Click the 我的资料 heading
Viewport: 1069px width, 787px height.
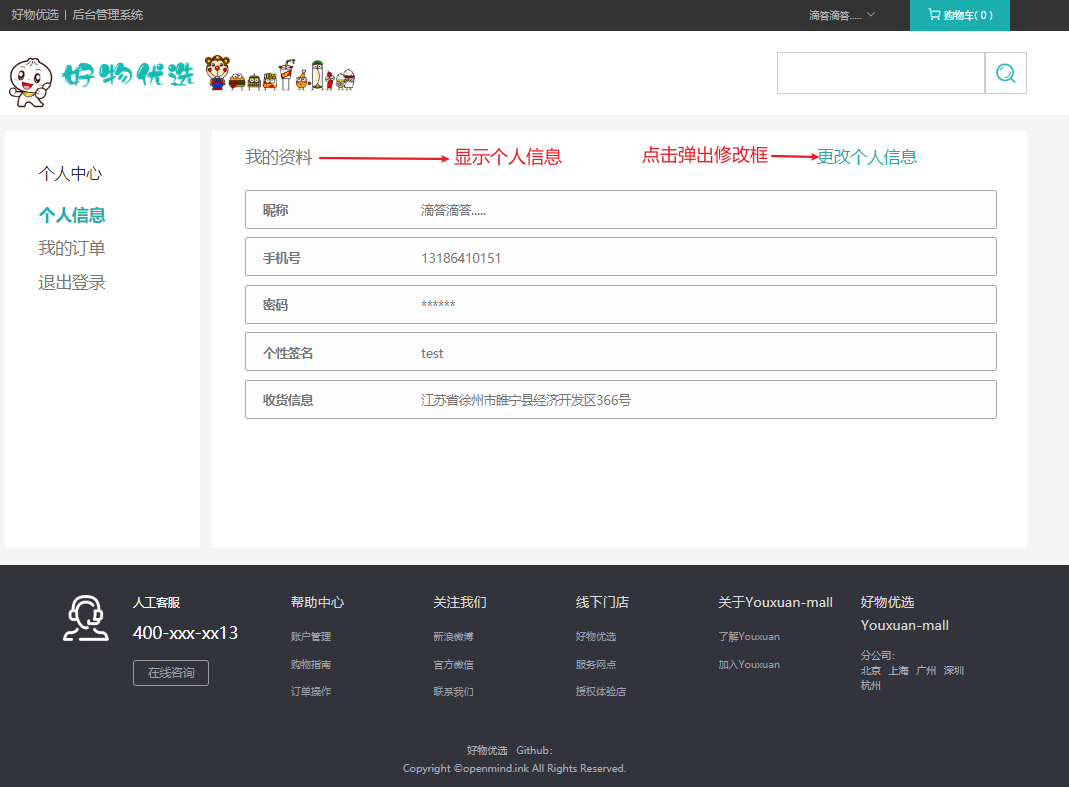pos(278,158)
